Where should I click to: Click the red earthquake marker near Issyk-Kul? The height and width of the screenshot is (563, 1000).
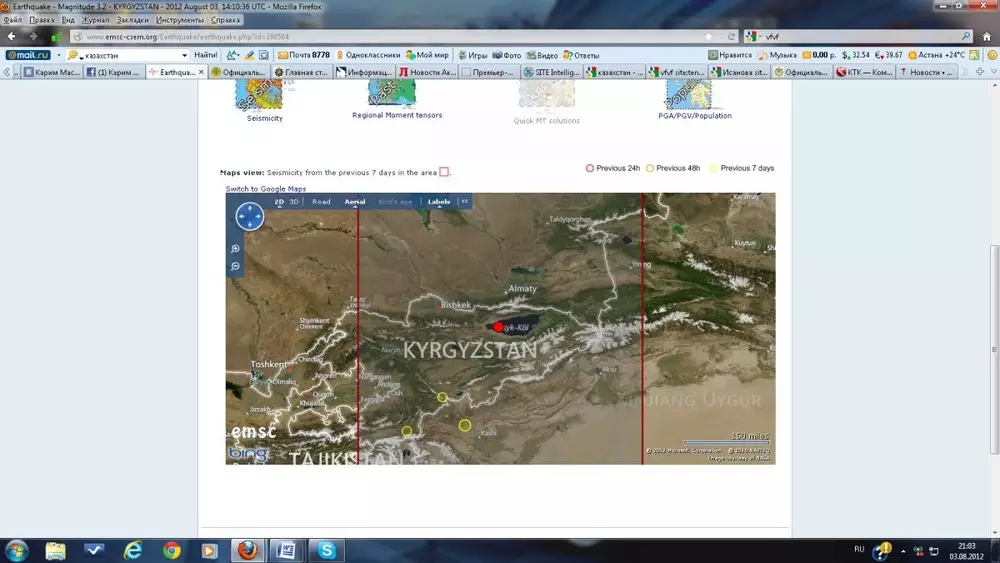(x=499, y=327)
